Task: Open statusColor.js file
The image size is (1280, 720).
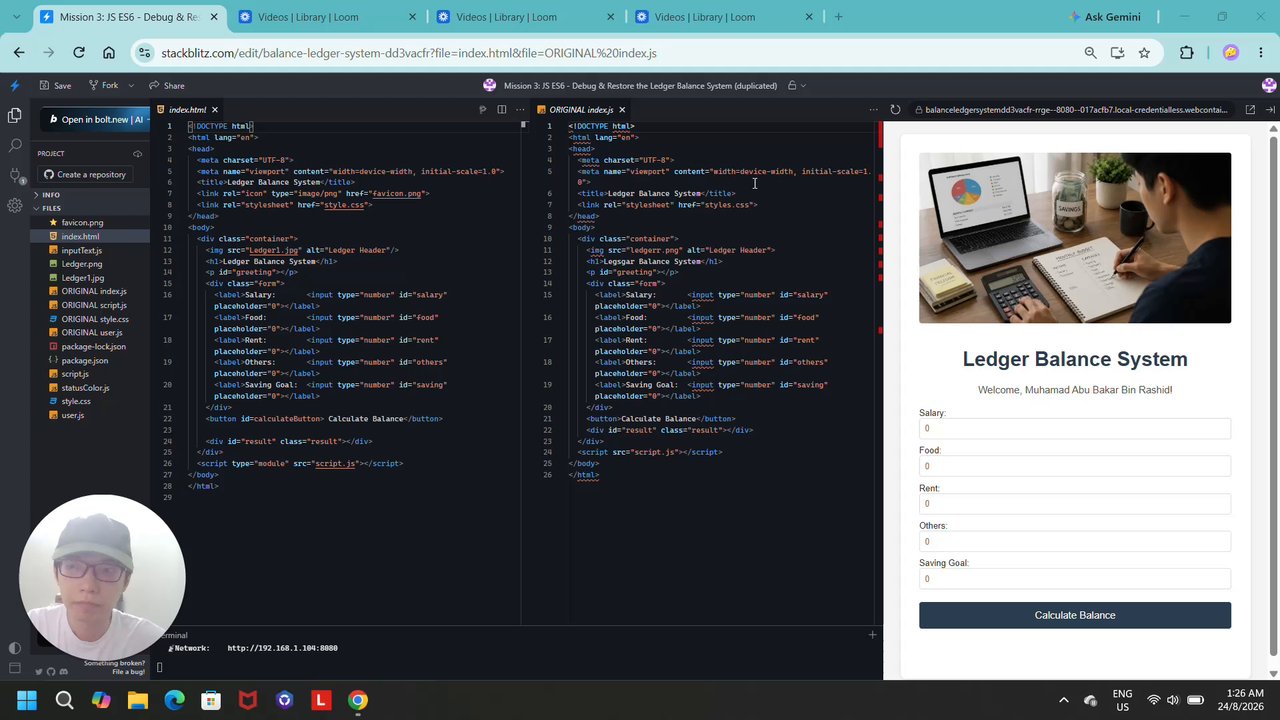Action: click(x=85, y=388)
